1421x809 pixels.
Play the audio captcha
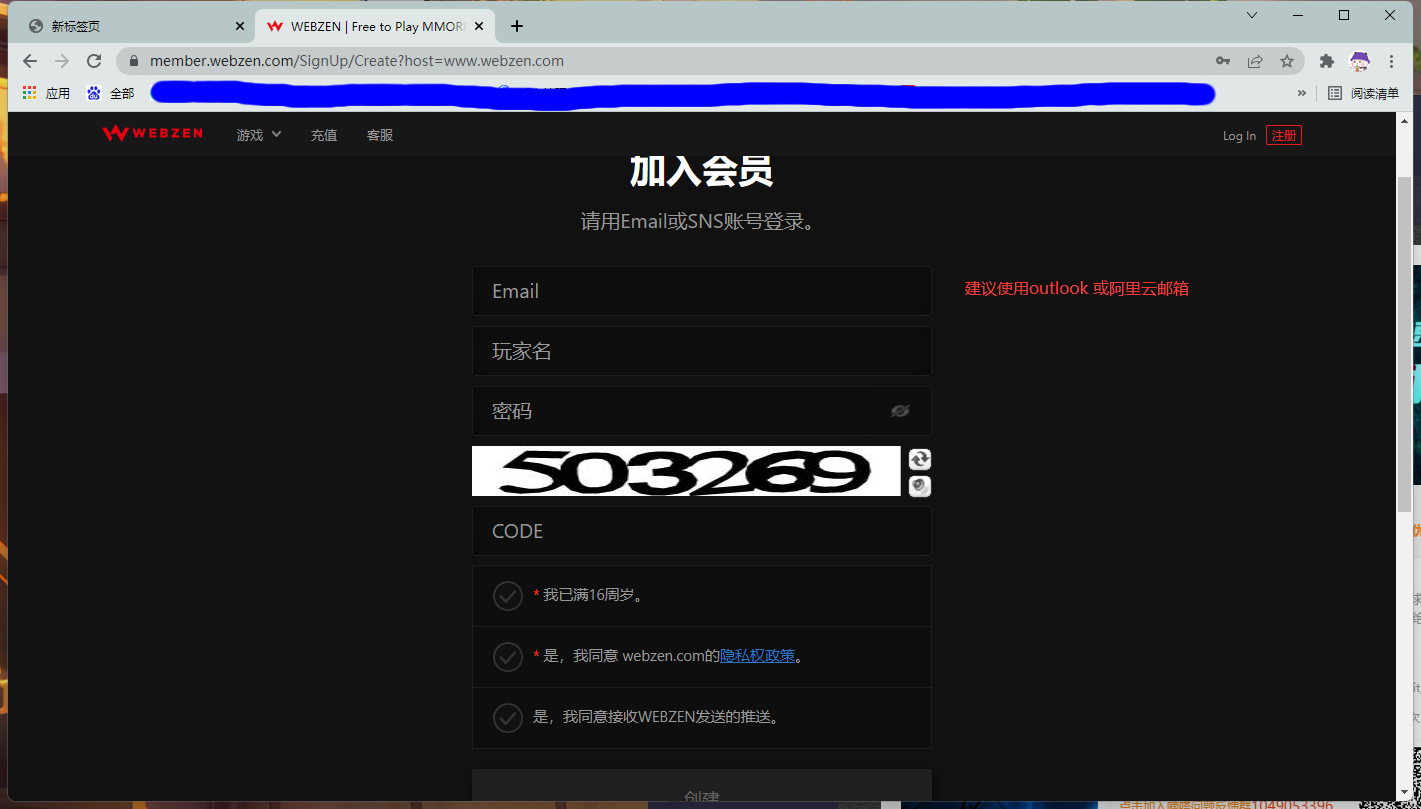pyautogui.click(x=920, y=486)
